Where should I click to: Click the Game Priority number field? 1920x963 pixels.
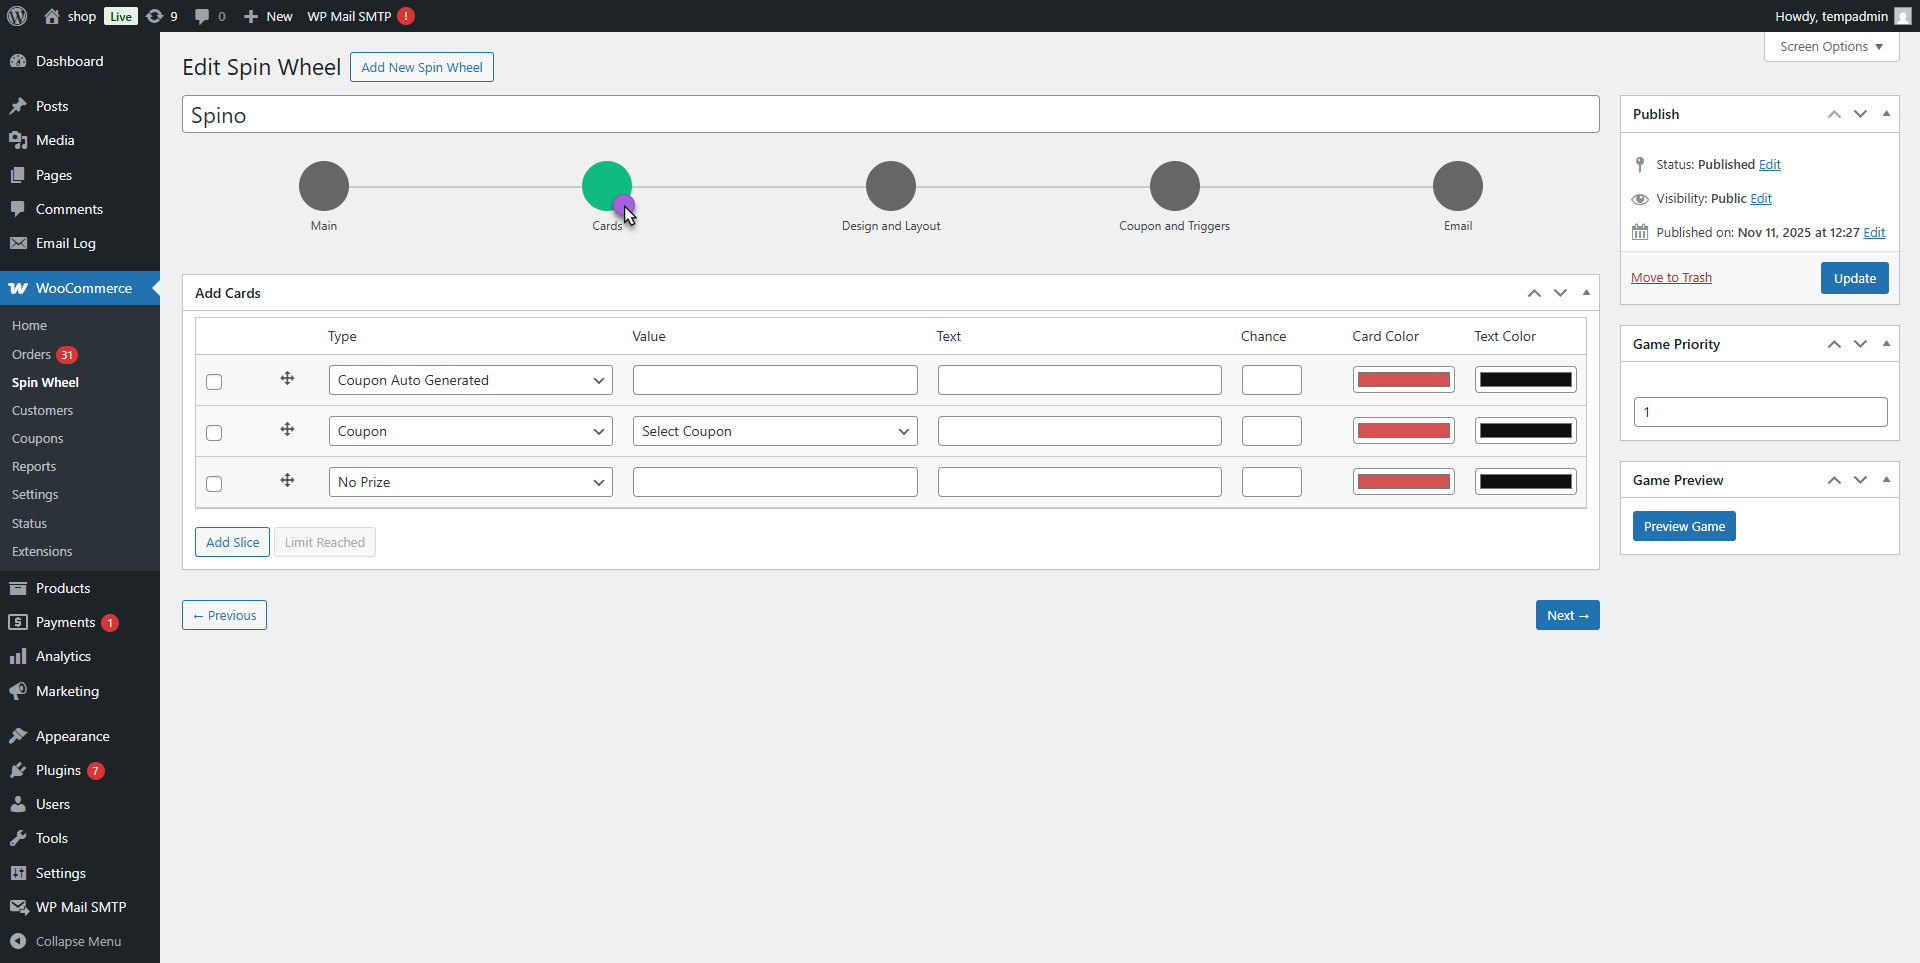point(1760,412)
